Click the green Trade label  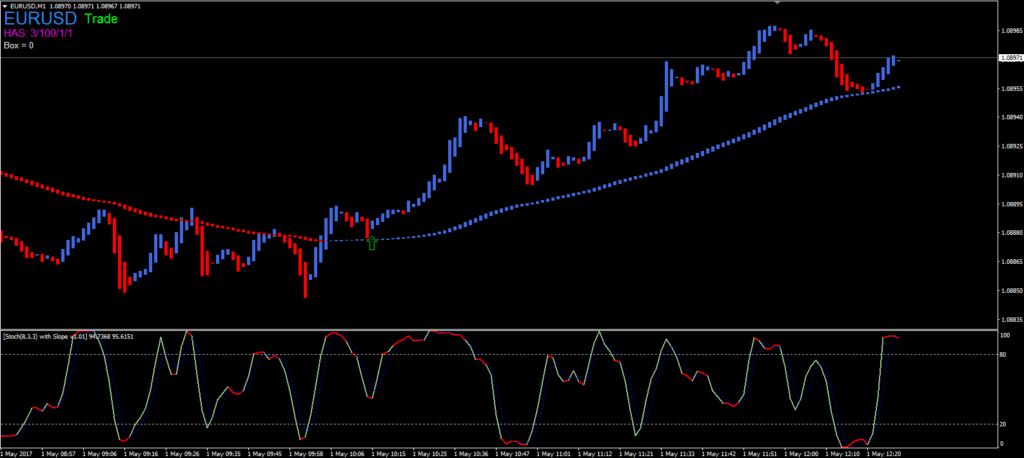coord(103,19)
